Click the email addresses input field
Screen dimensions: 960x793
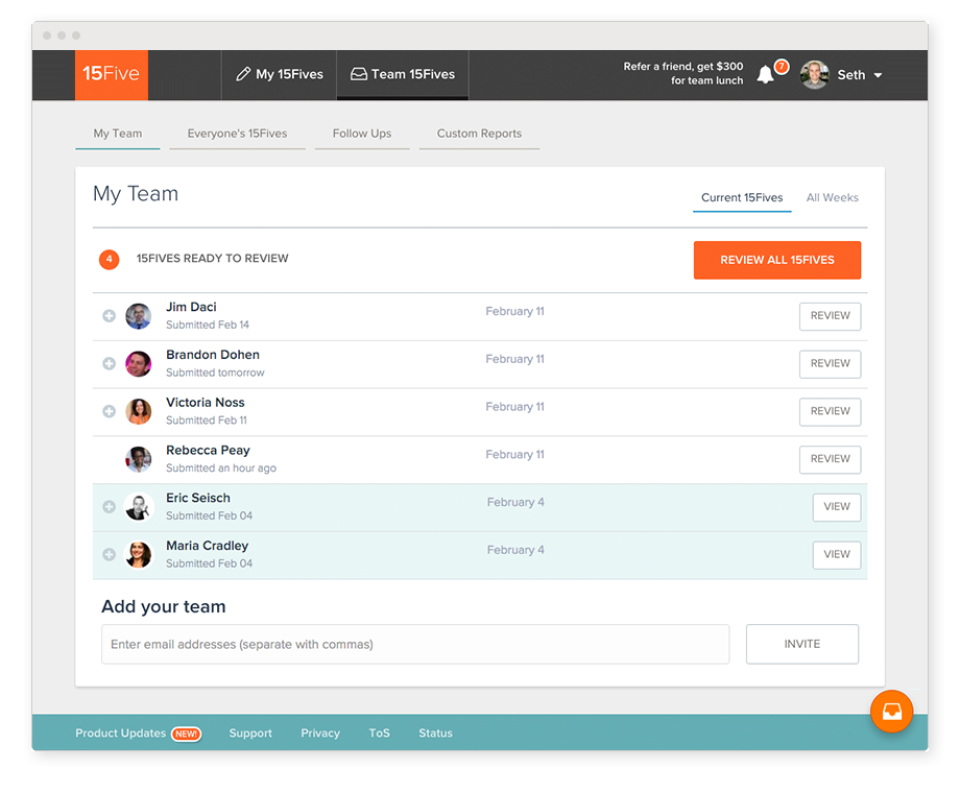[x=415, y=644]
